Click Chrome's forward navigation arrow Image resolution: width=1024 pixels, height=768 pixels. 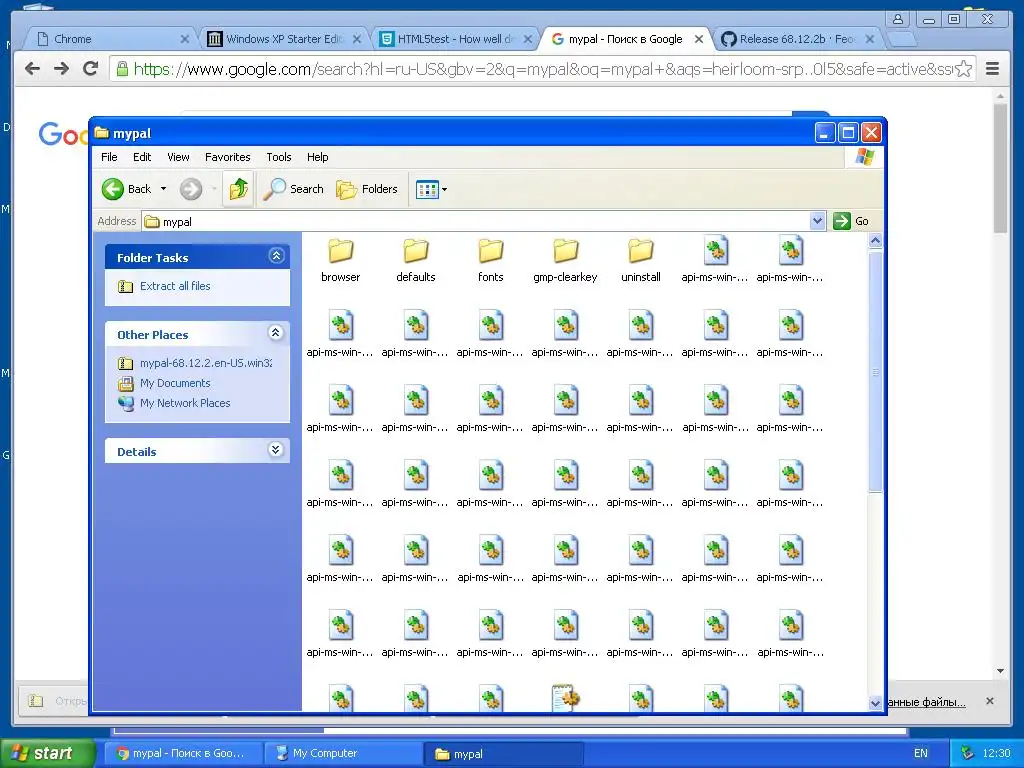click(x=61, y=69)
